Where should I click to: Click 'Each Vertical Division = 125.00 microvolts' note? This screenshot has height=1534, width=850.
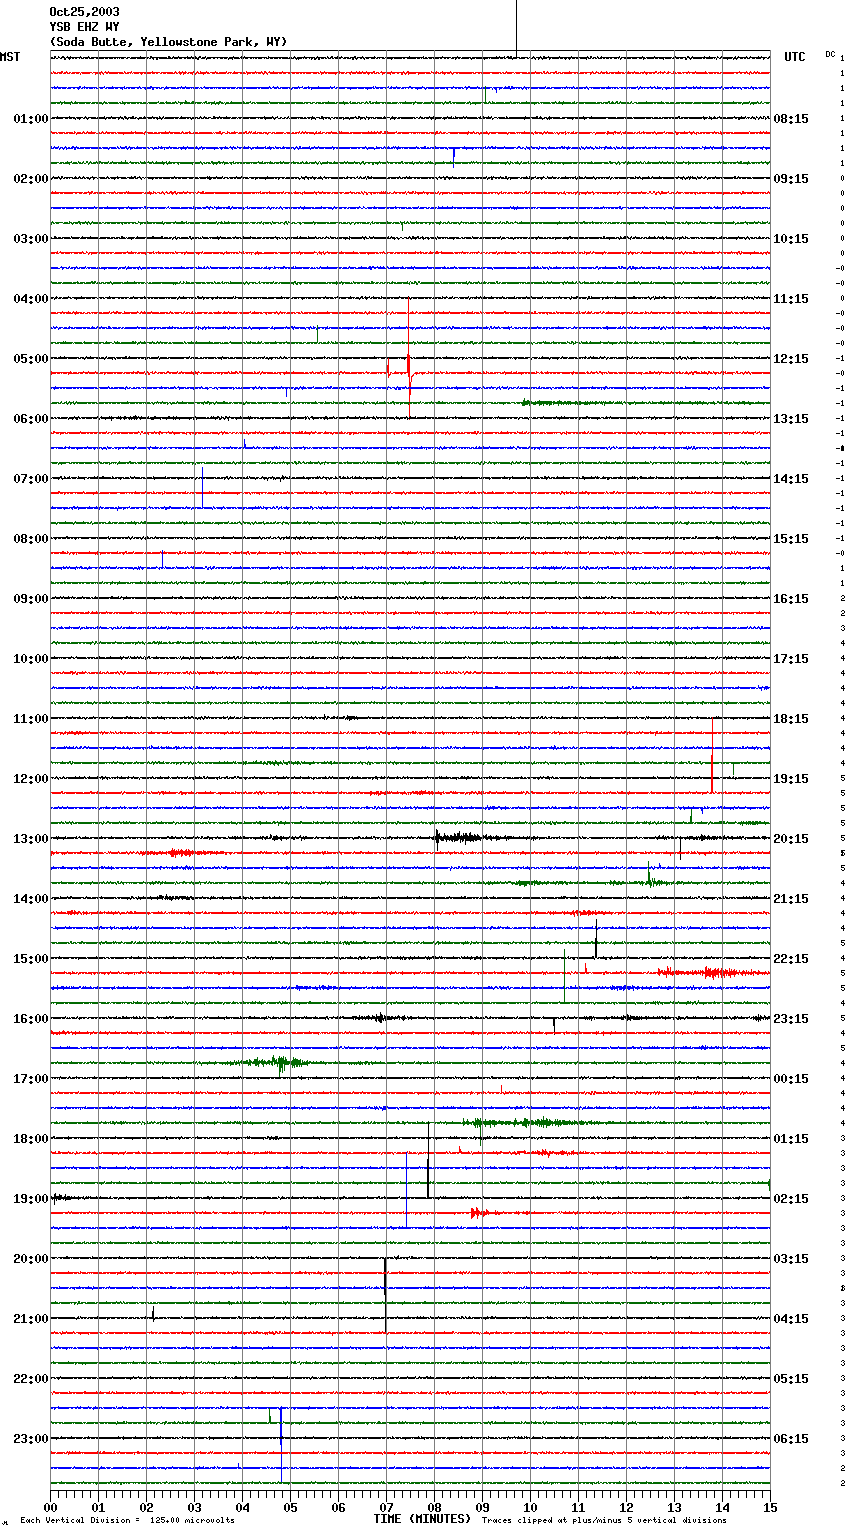click(127, 1520)
